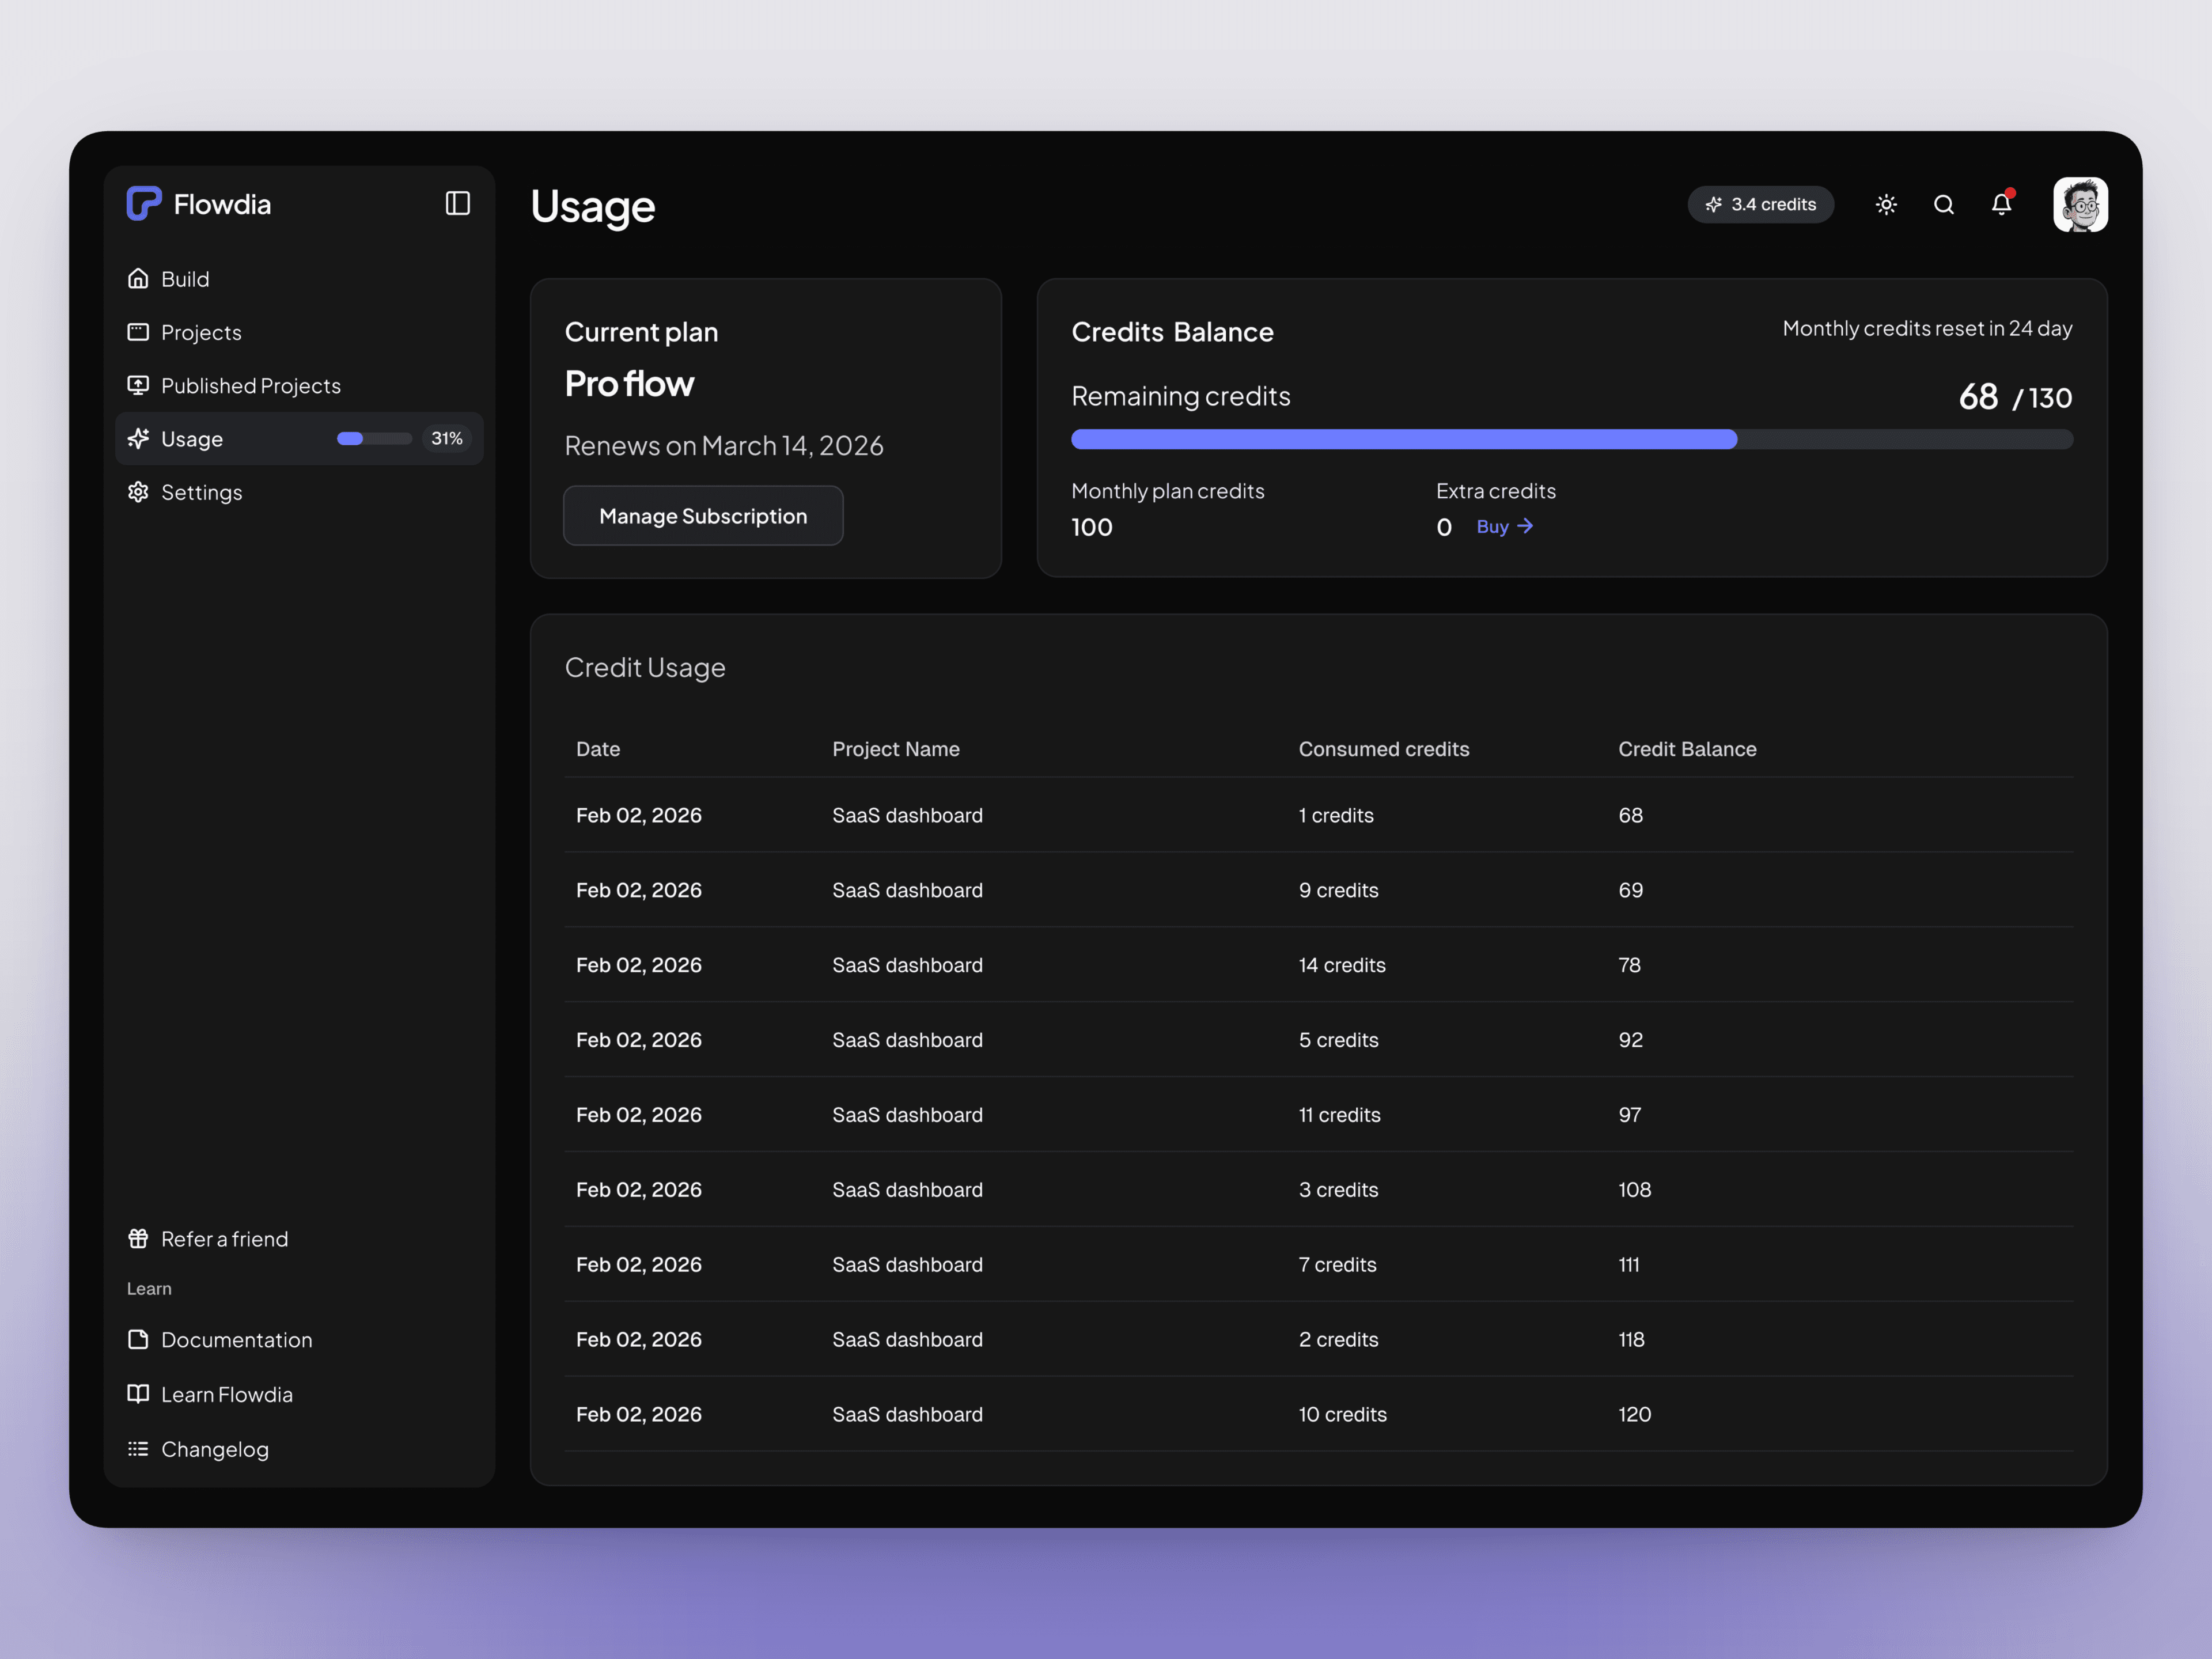
Task: Open notifications bell icon
Action: pos(2001,205)
